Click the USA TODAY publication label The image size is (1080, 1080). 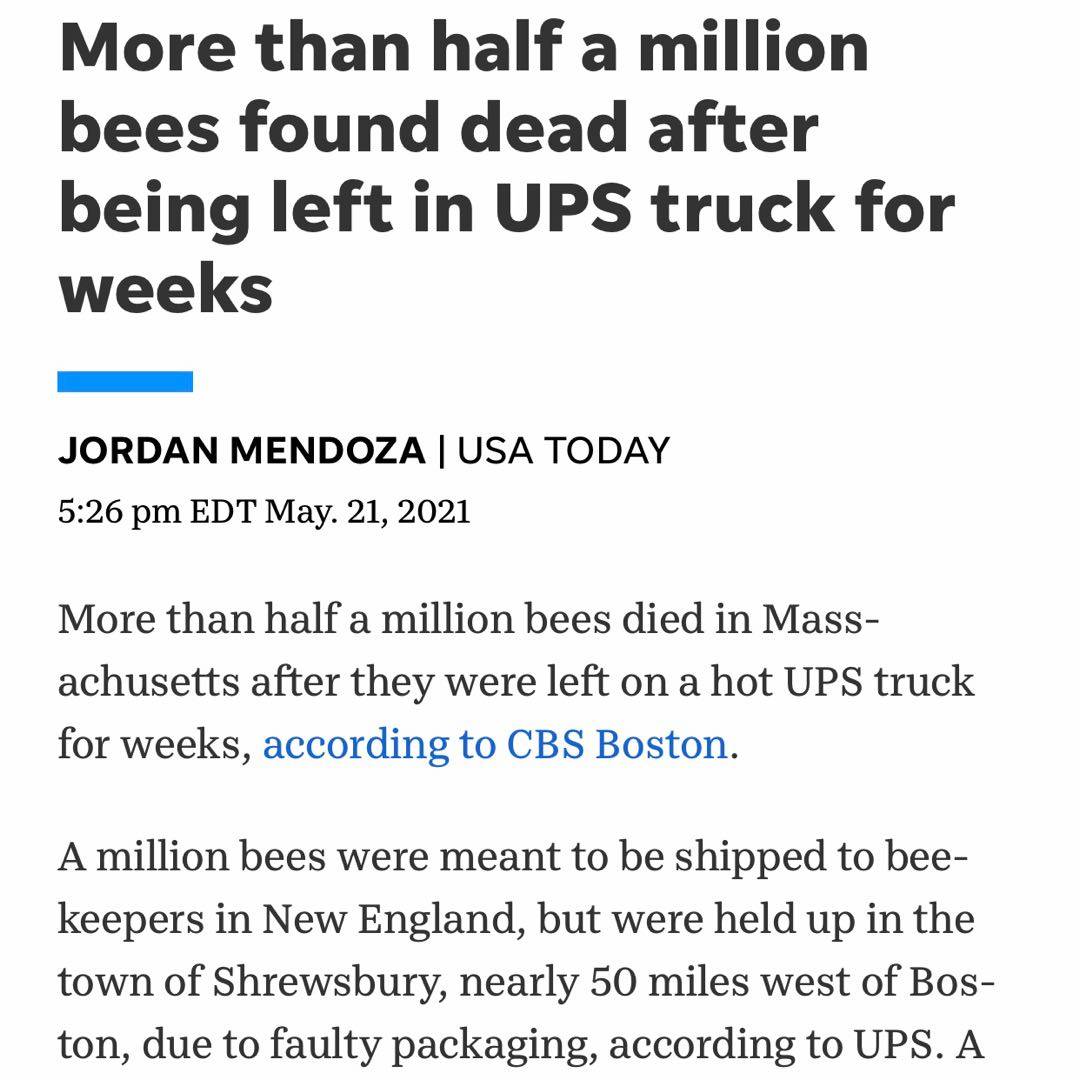[x=563, y=451]
